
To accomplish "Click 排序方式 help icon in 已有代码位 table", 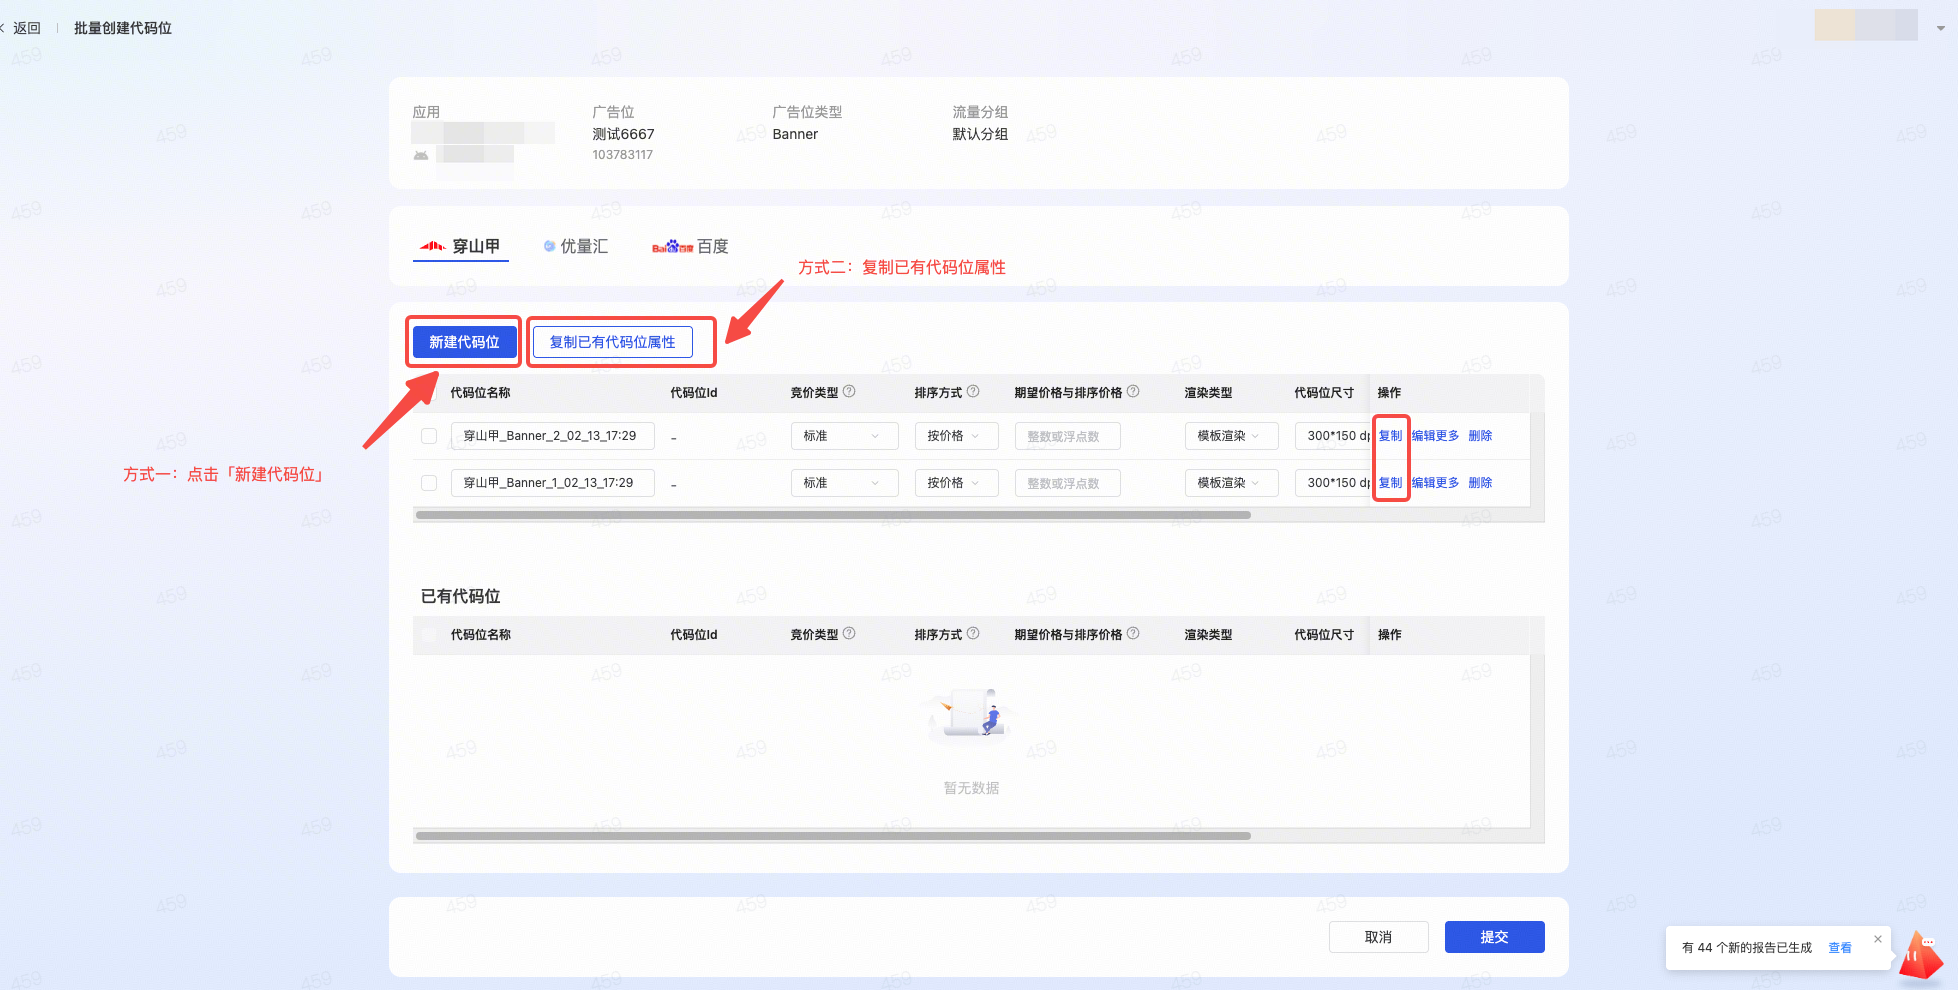I will pos(973,634).
